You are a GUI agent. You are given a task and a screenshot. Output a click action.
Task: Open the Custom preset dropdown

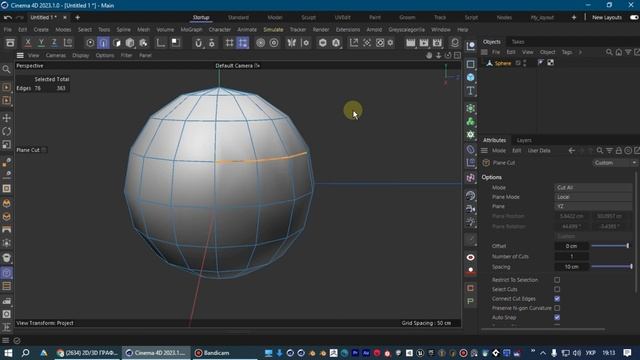coord(615,163)
